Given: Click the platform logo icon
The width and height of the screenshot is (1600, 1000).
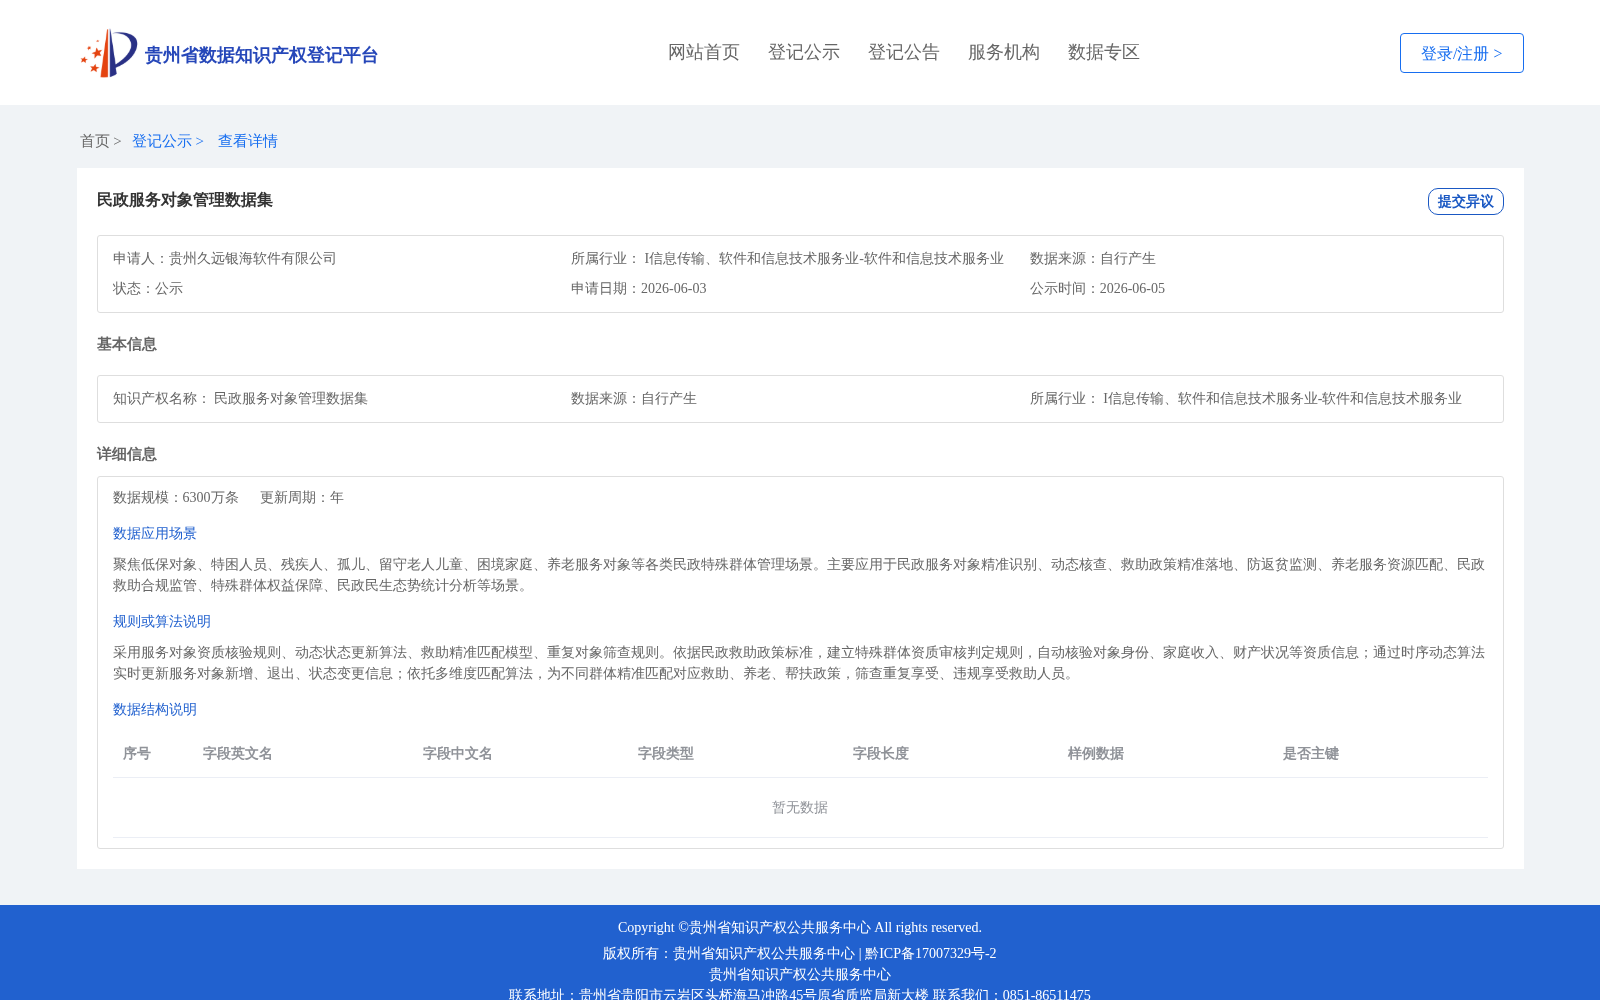Looking at the screenshot, I should pos(109,53).
